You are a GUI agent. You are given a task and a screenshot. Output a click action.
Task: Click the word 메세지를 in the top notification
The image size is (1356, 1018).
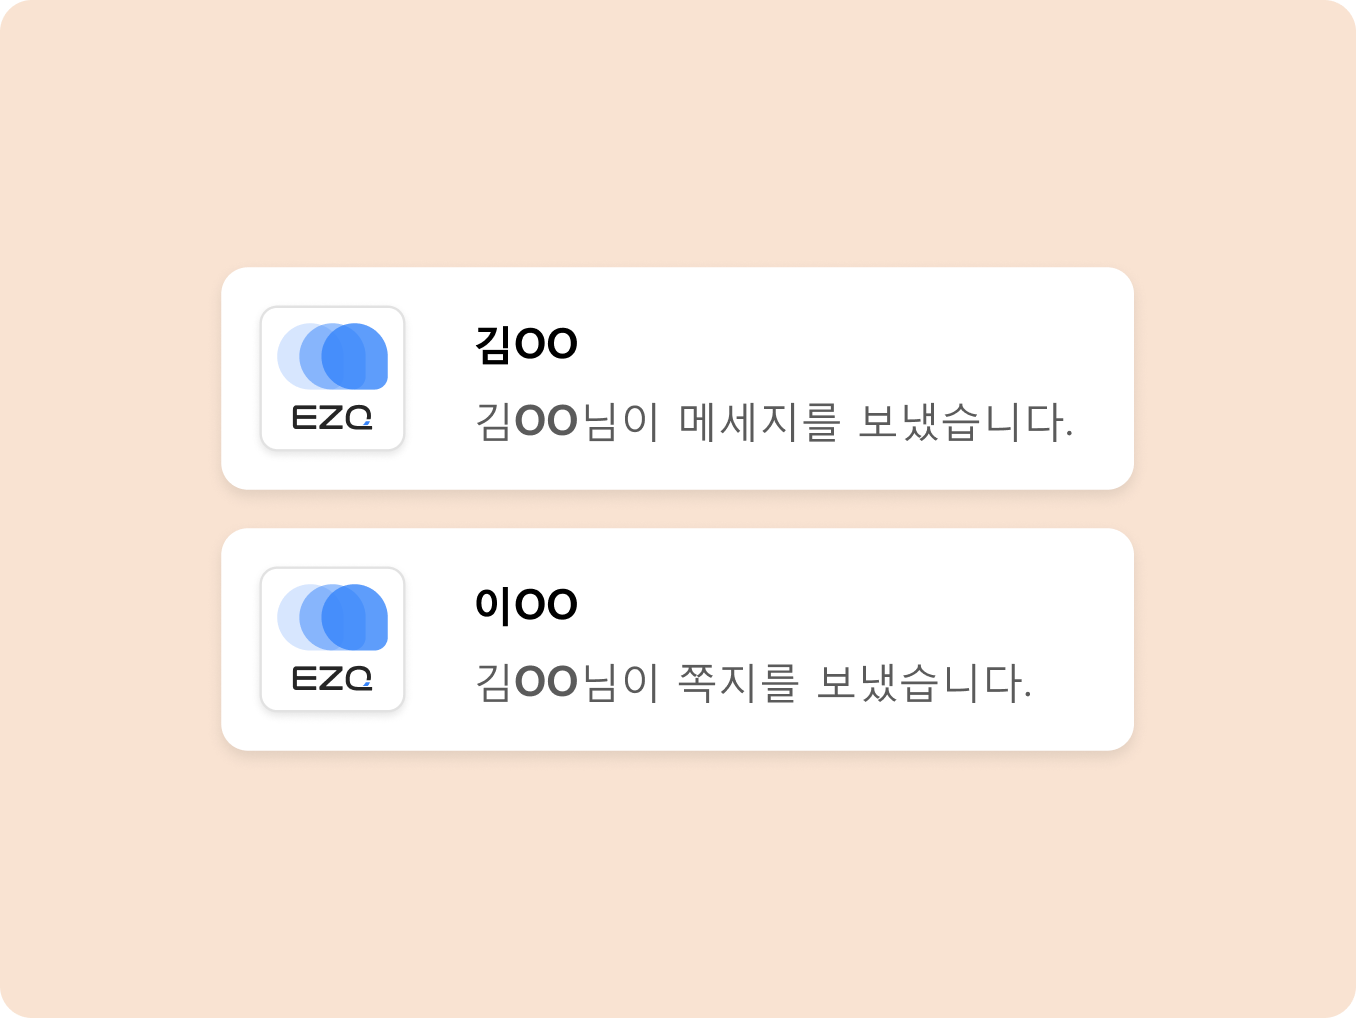[x=759, y=422]
